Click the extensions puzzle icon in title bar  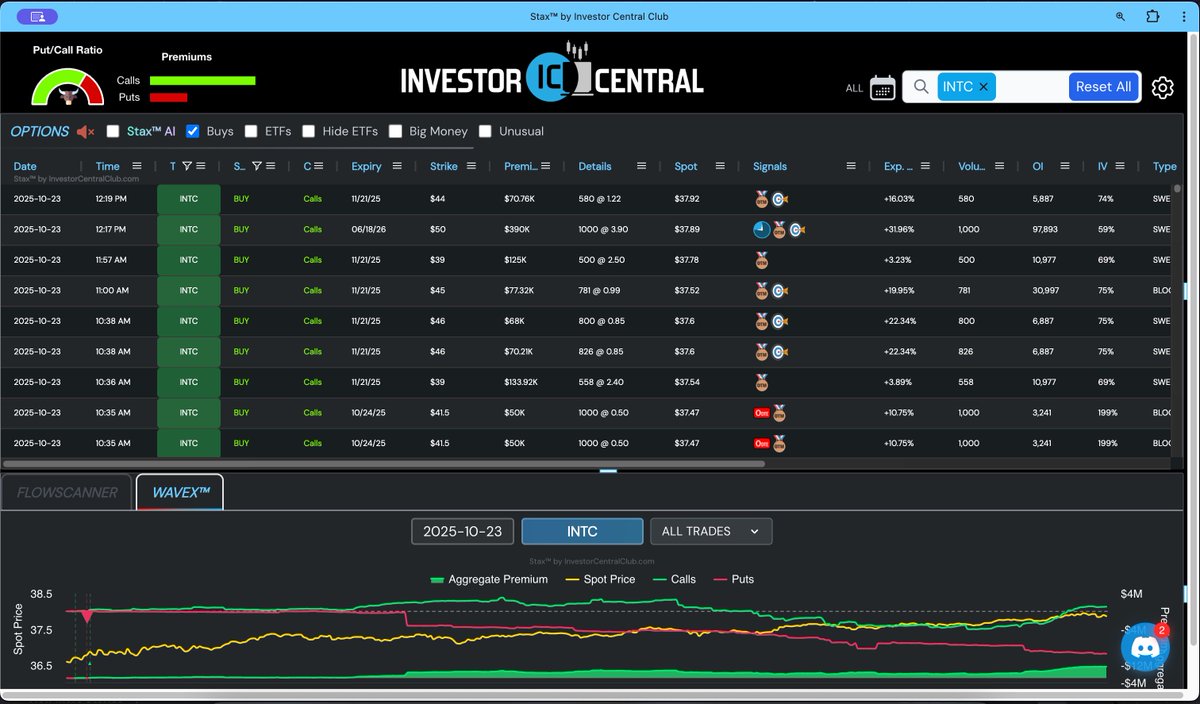point(1152,16)
